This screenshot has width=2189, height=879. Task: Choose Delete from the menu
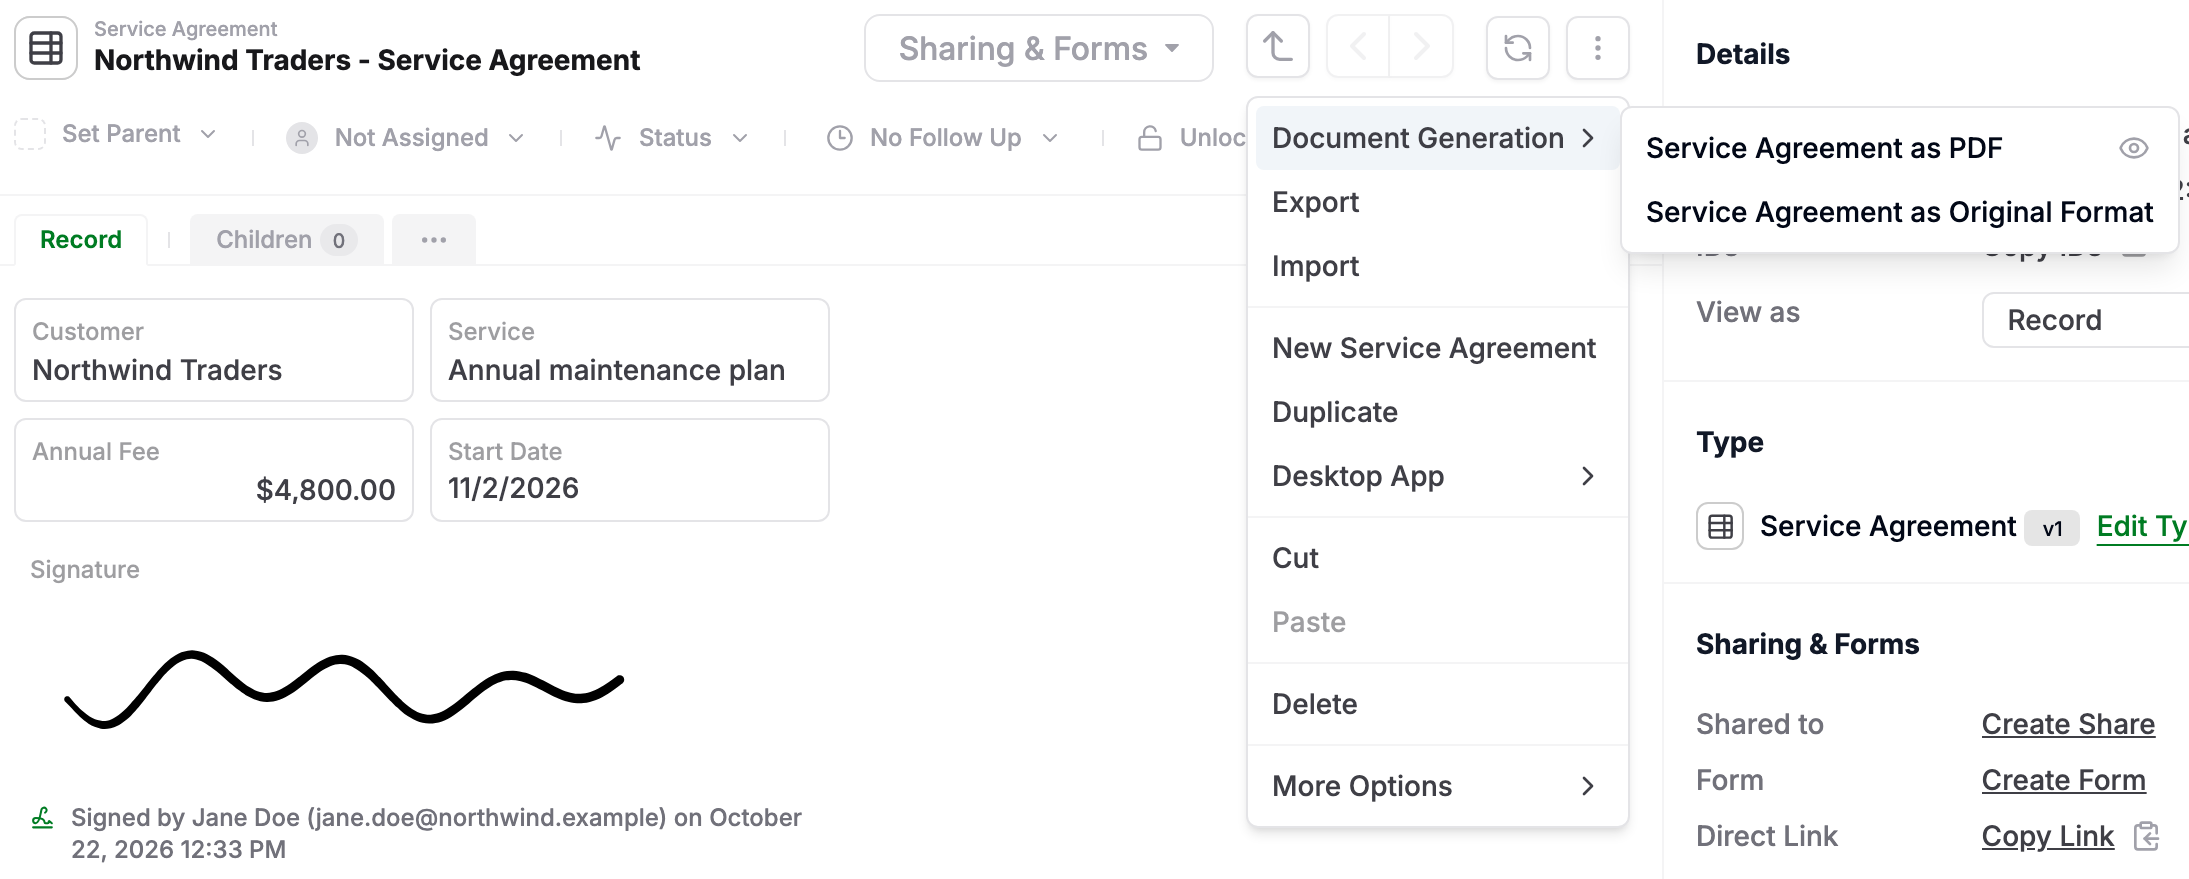(x=1437, y=704)
